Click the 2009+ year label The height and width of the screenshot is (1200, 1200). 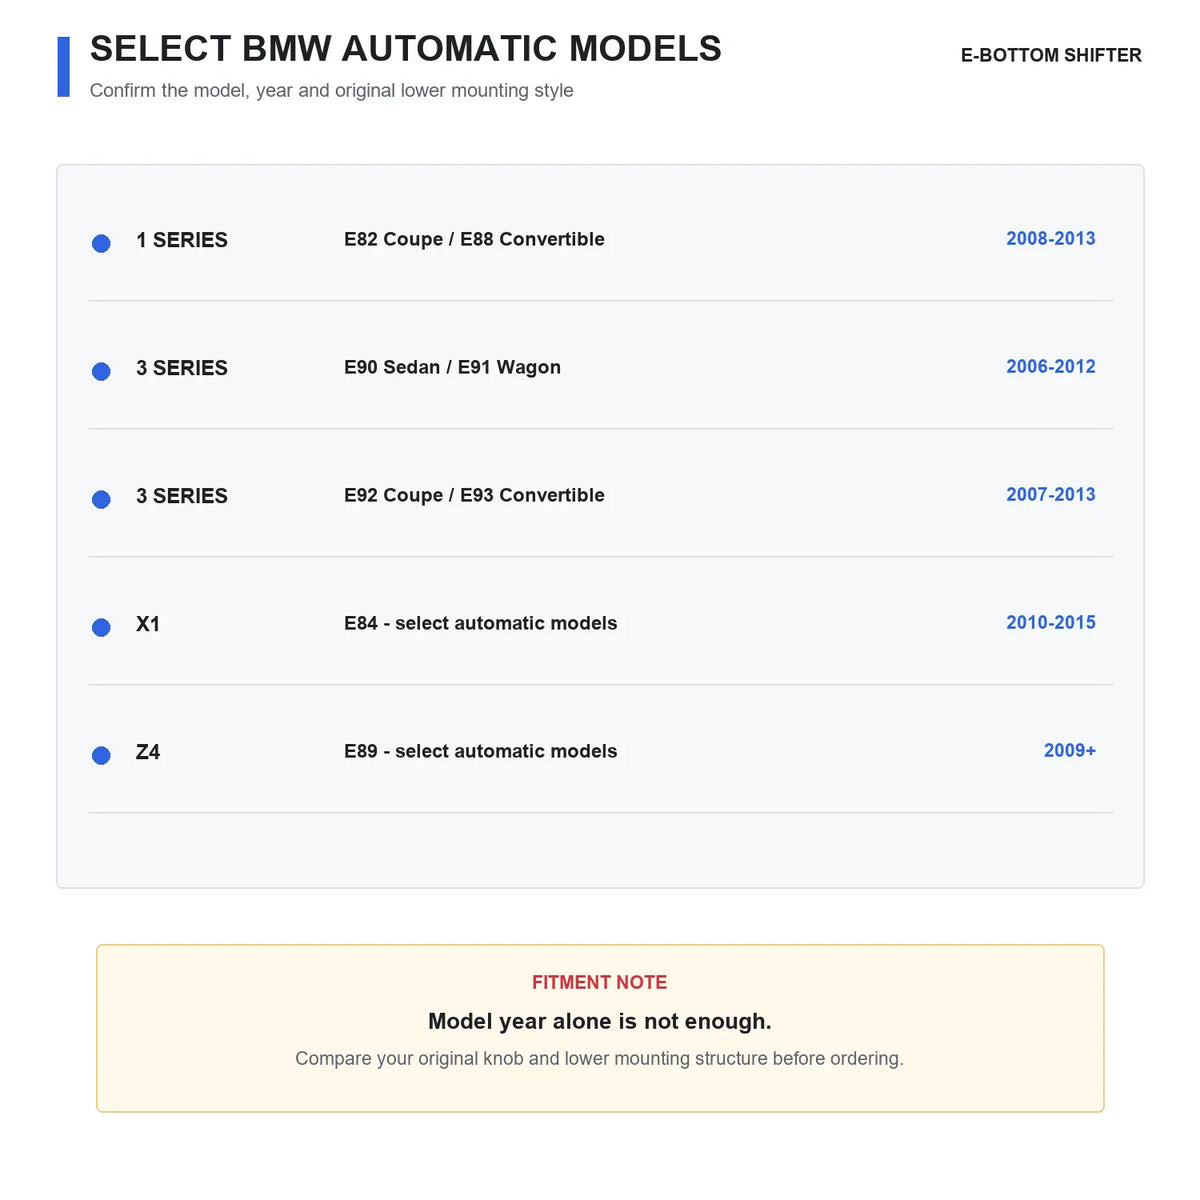coord(1070,750)
